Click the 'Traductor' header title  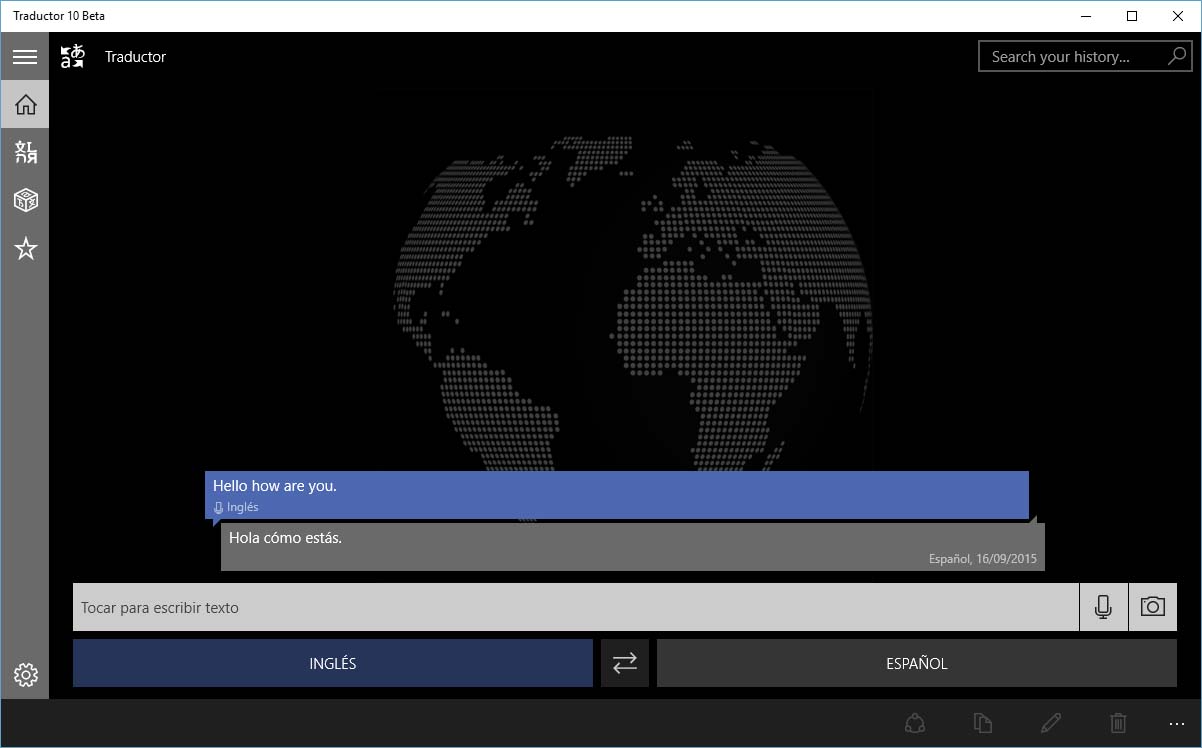pyautogui.click(x=136, y=57)
